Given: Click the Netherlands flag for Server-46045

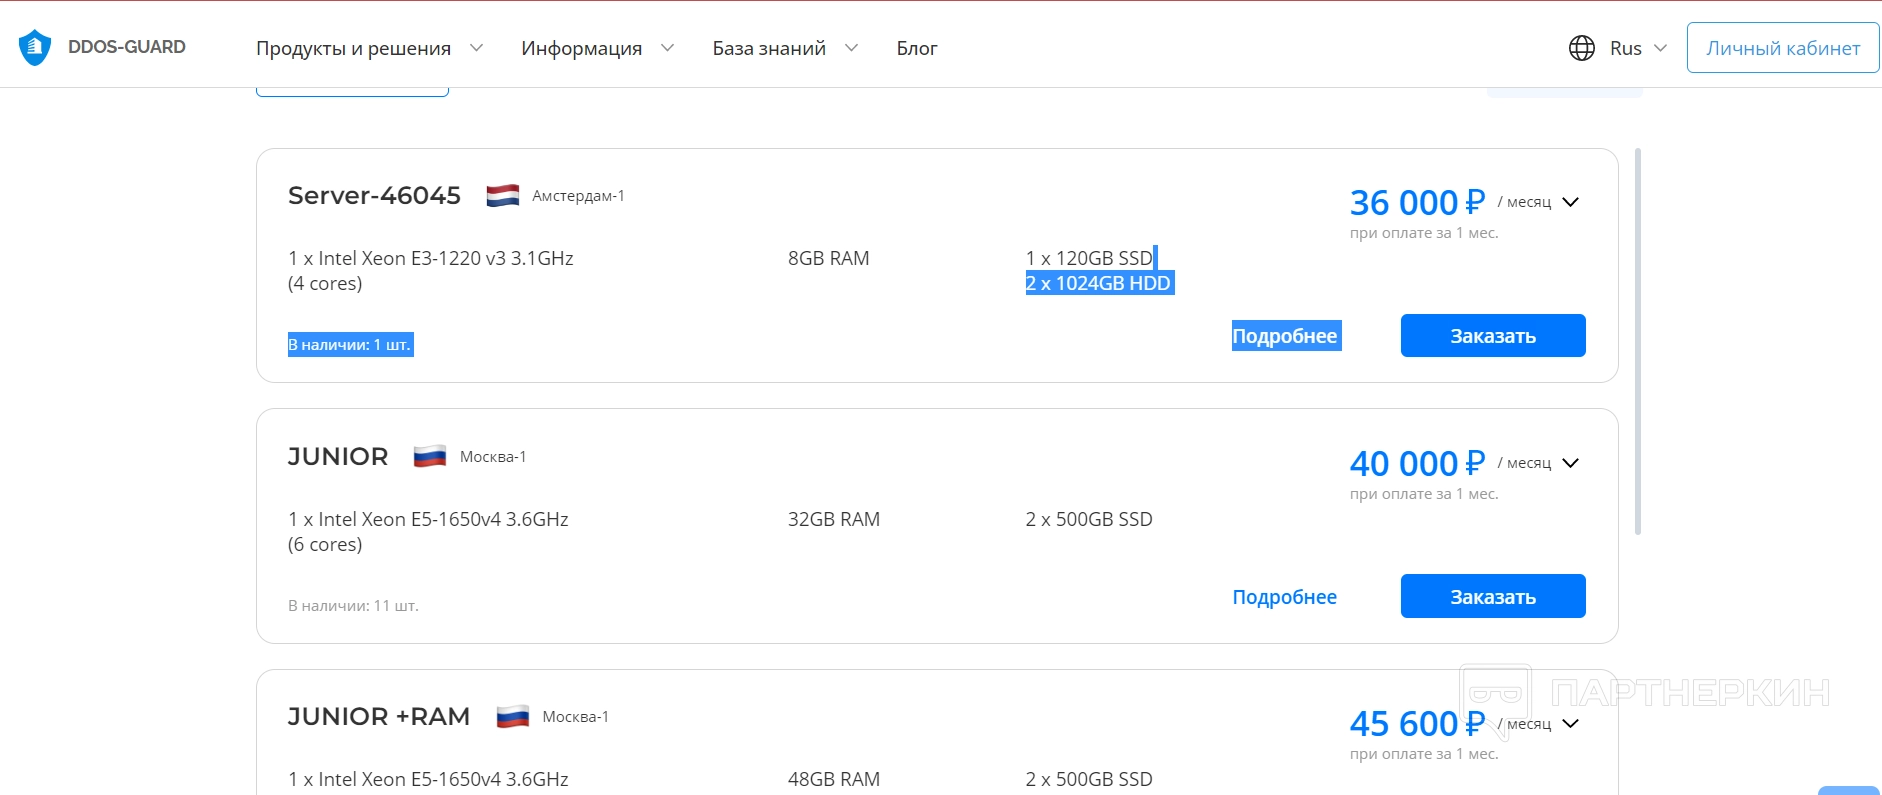Looking at the screenshot, I should (x=503, y=196).
